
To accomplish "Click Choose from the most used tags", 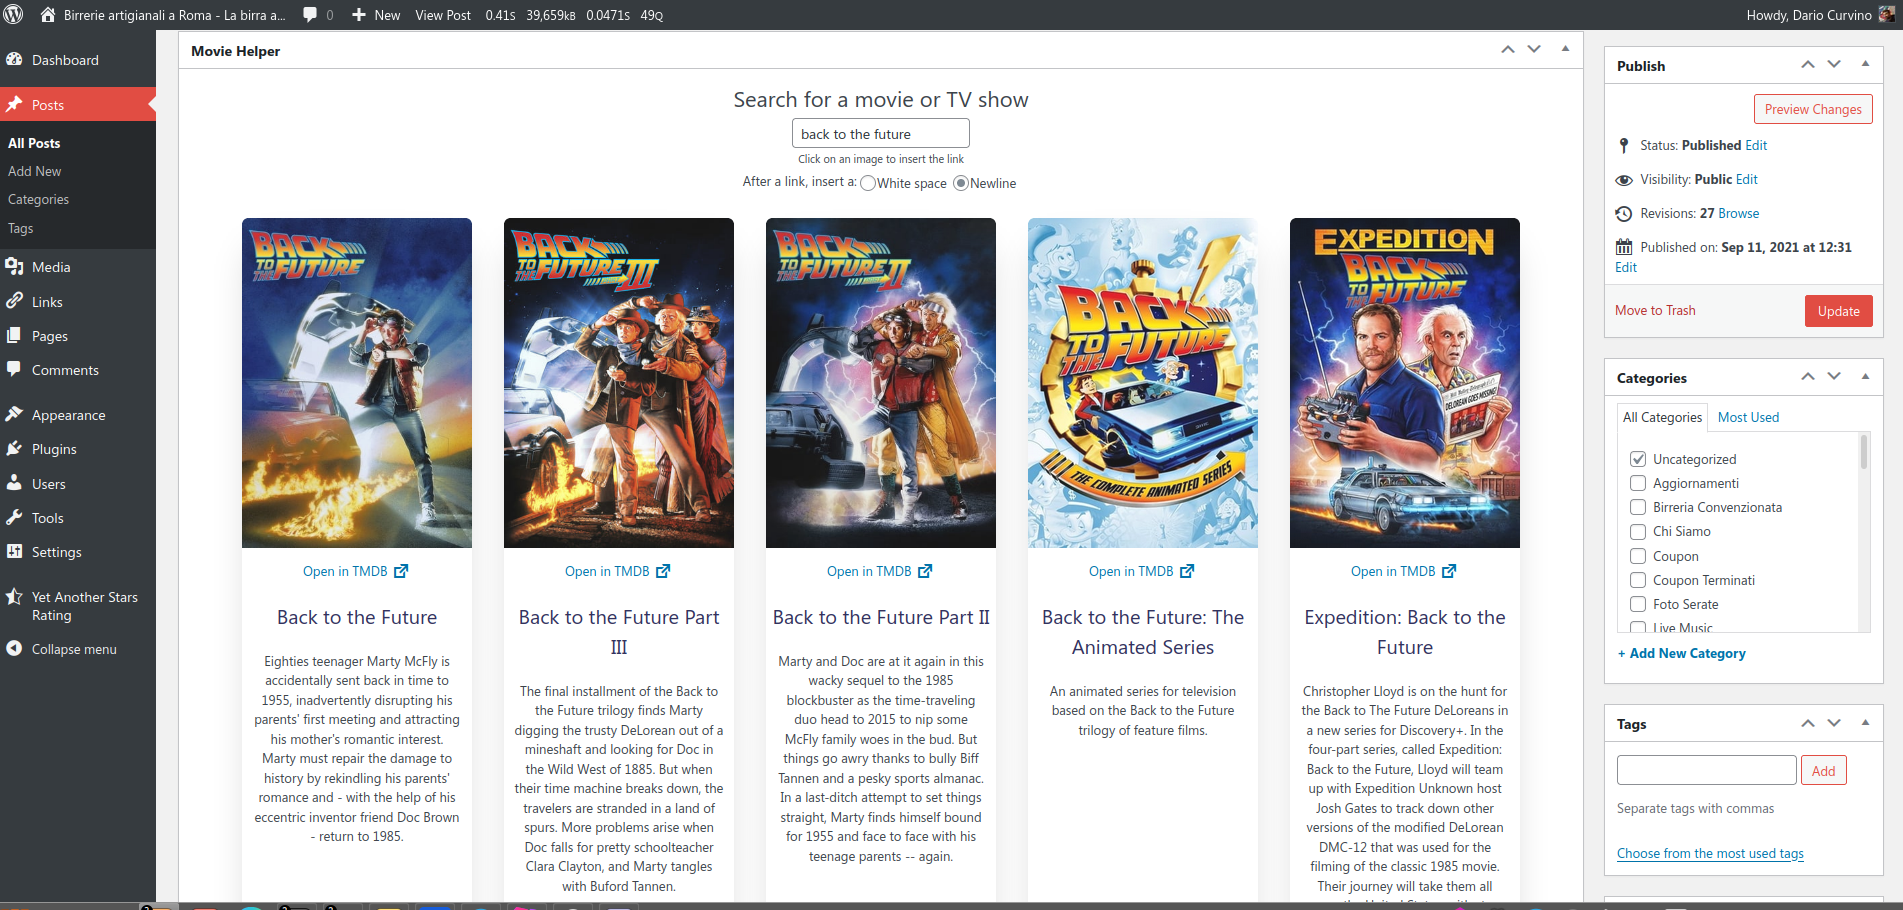I will coord(1710,853).
